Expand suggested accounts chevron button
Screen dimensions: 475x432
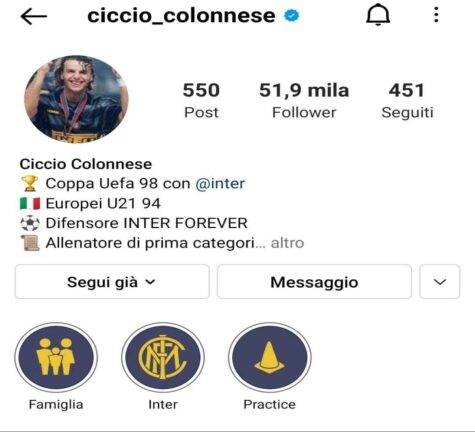click(440, 282)
